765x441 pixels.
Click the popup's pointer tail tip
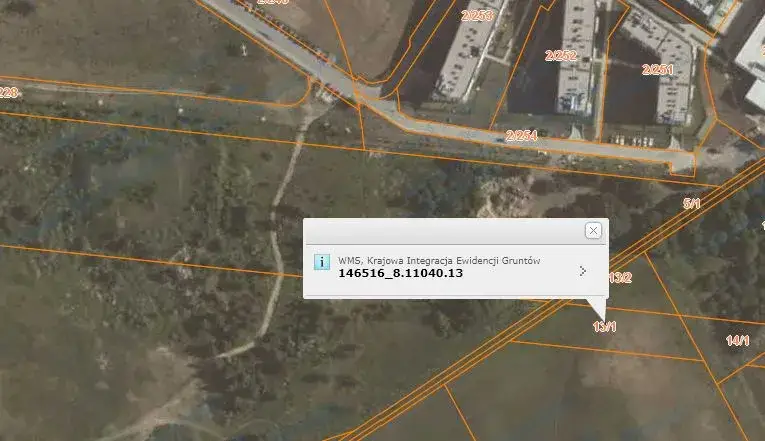coord(602,317)
